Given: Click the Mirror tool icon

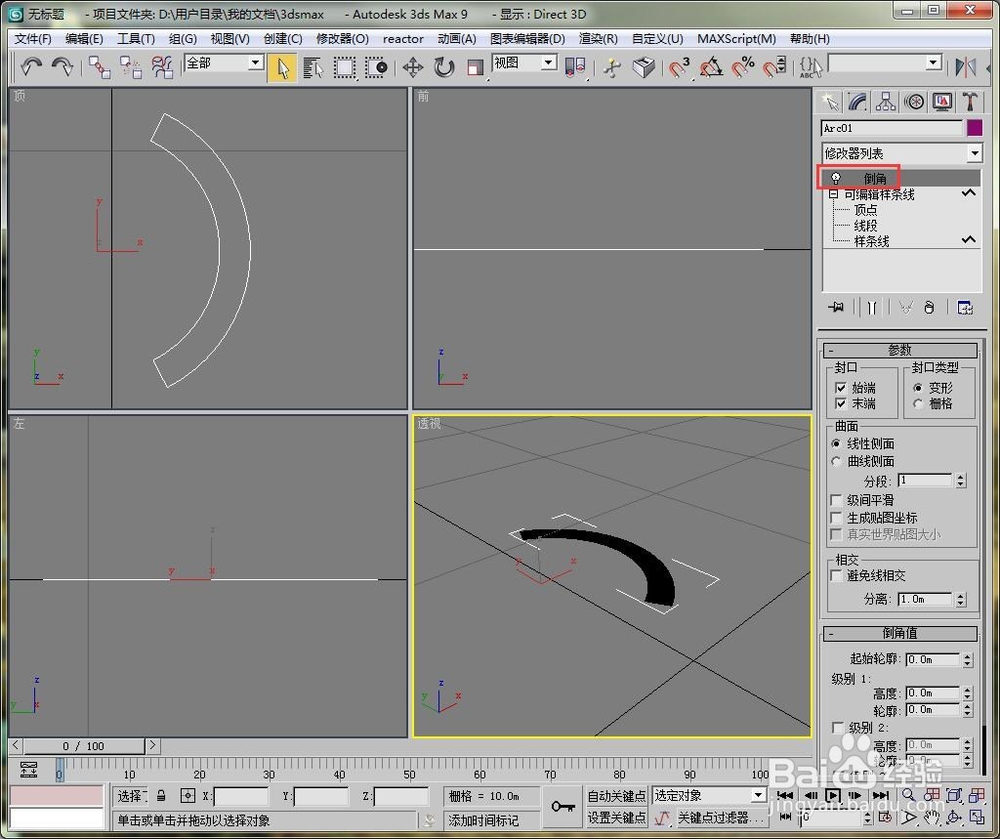Looking at the screenshot, I should coord(966,68).
